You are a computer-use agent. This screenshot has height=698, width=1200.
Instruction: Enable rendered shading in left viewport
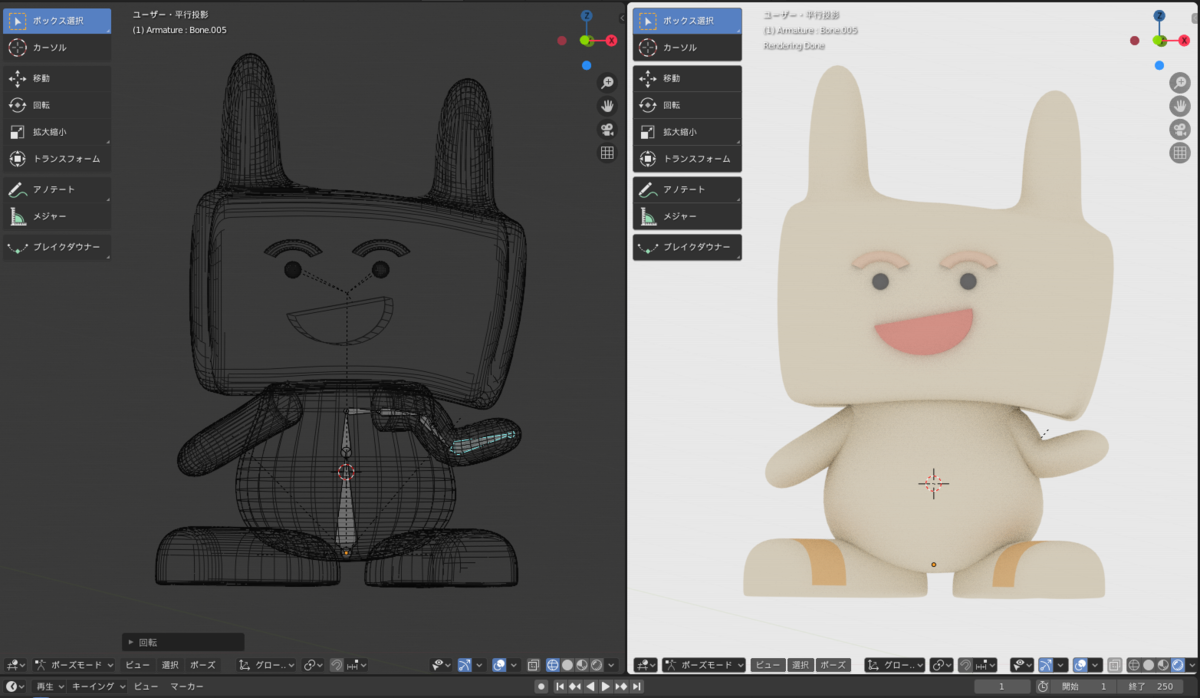pyautogui.click(x=596, y=665)
